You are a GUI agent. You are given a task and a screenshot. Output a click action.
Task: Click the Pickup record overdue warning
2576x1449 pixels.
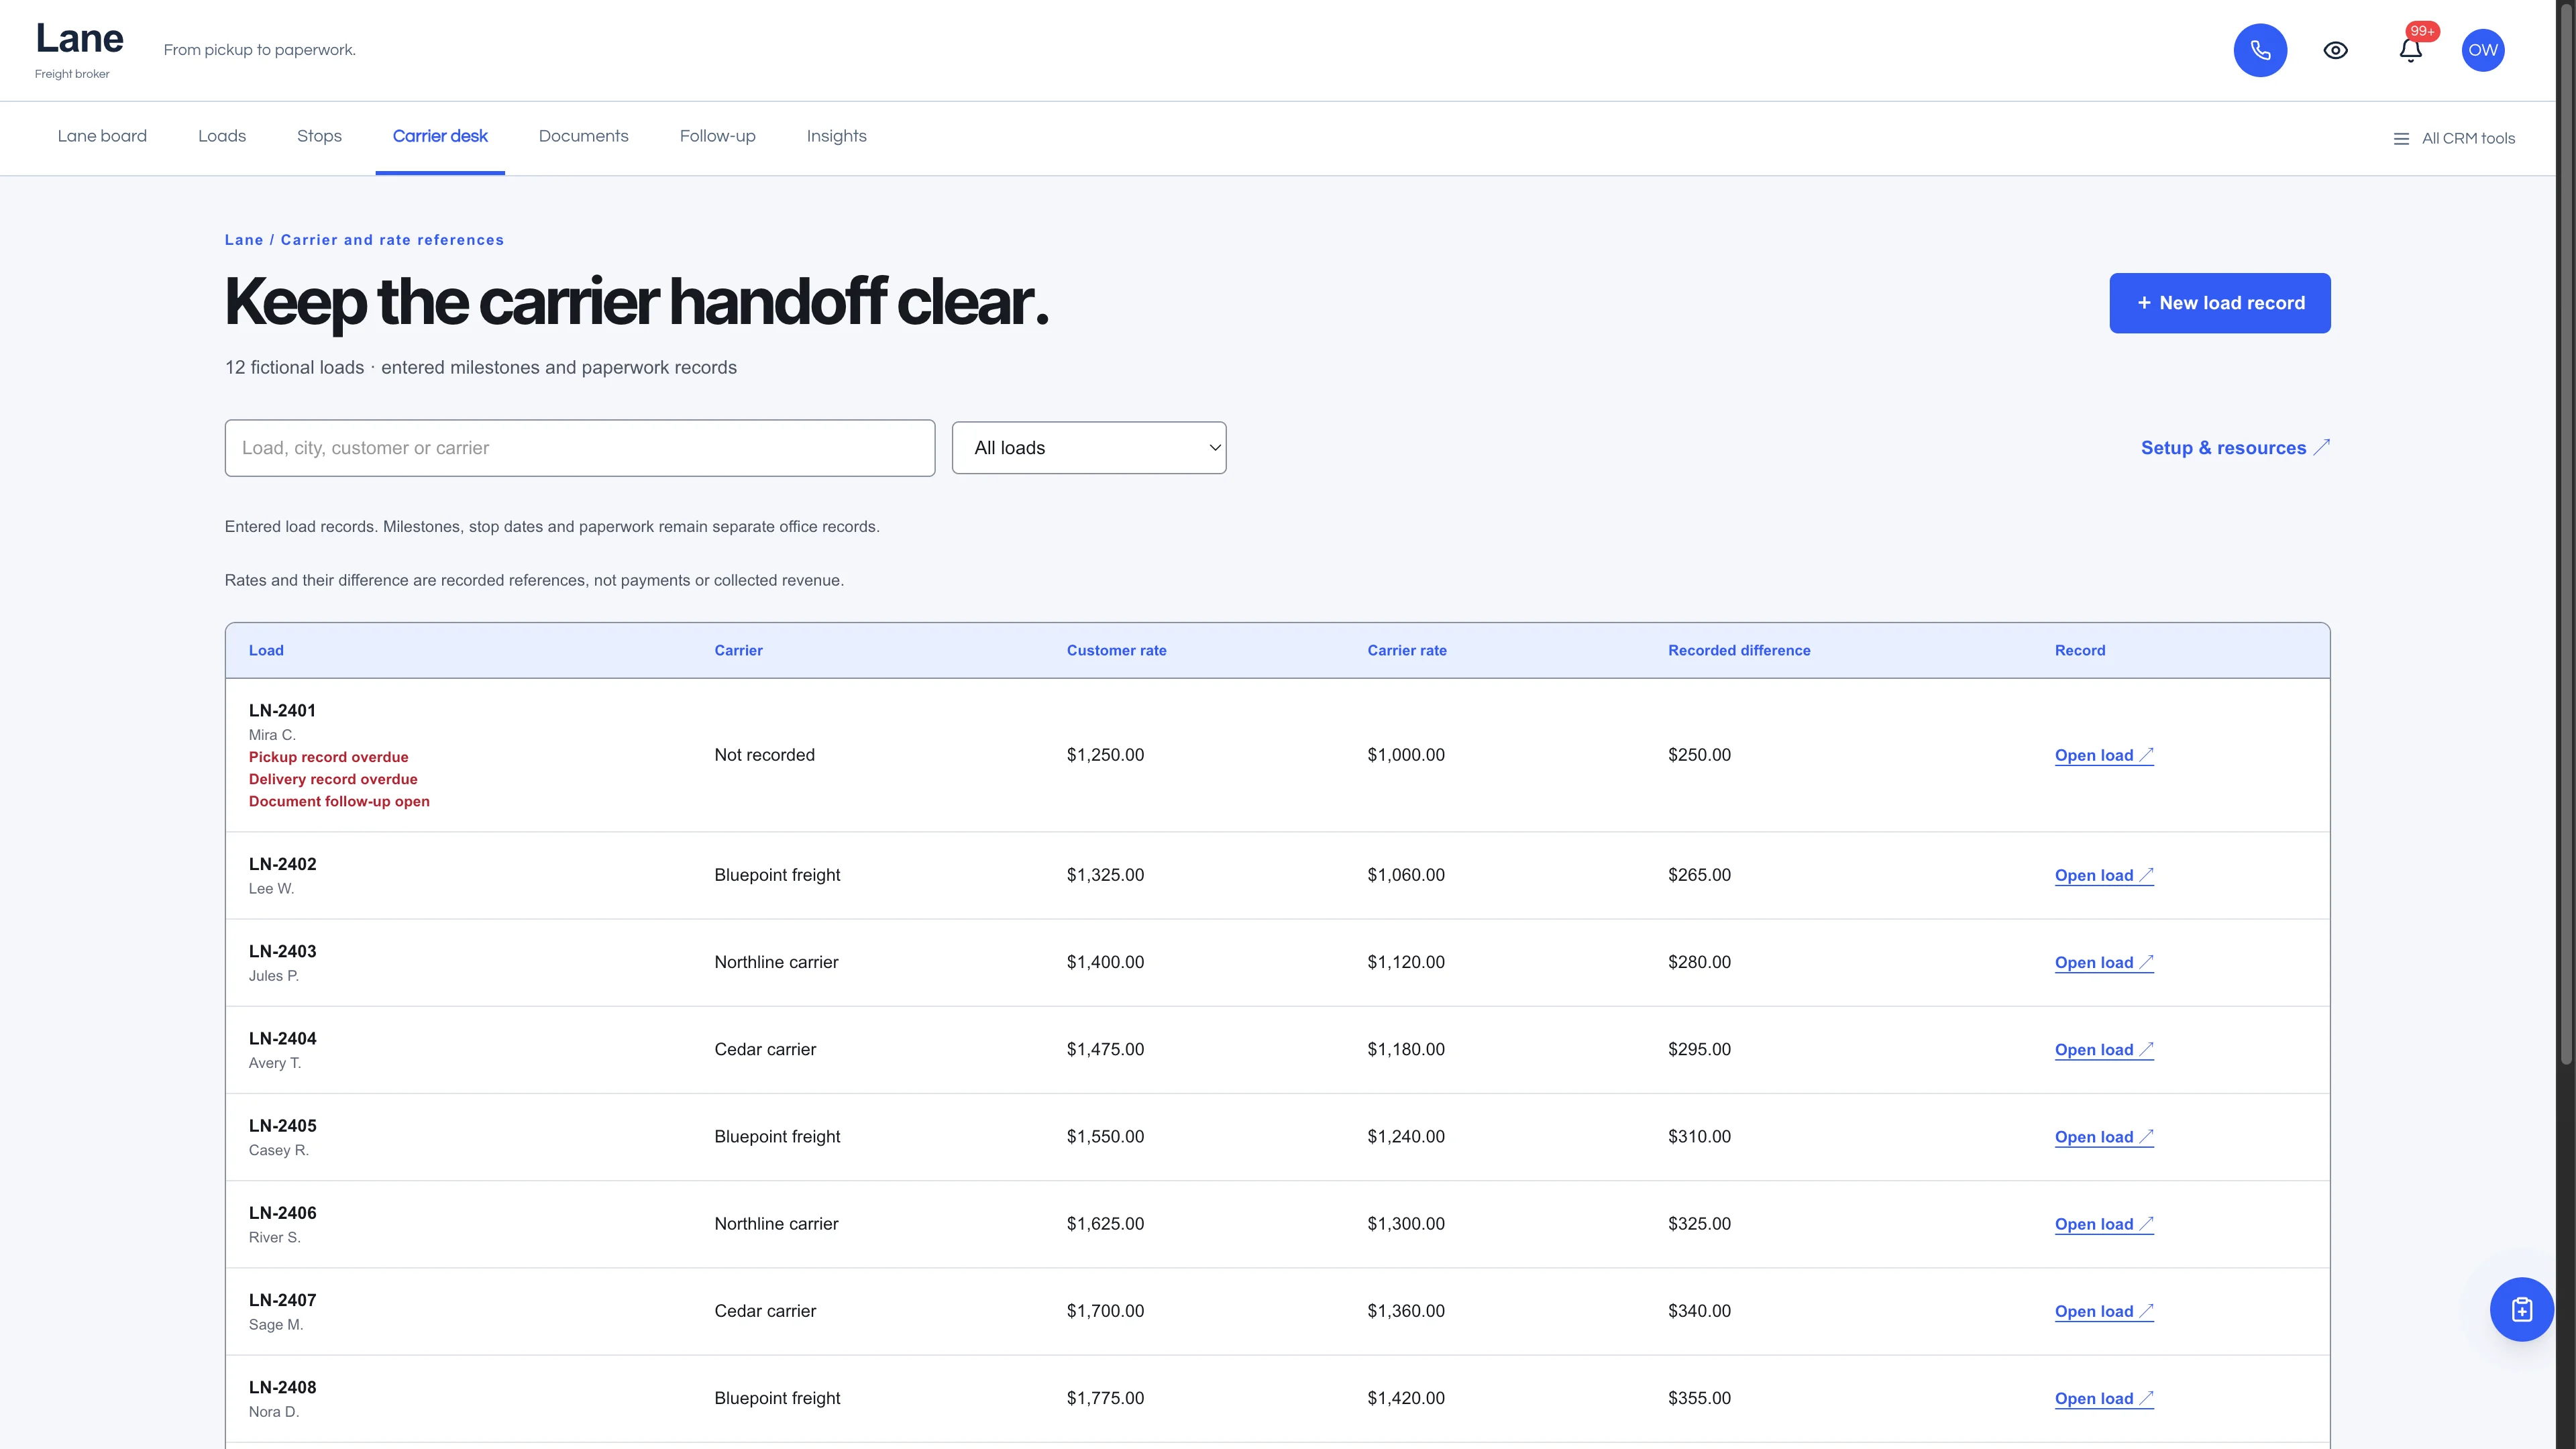328,757
